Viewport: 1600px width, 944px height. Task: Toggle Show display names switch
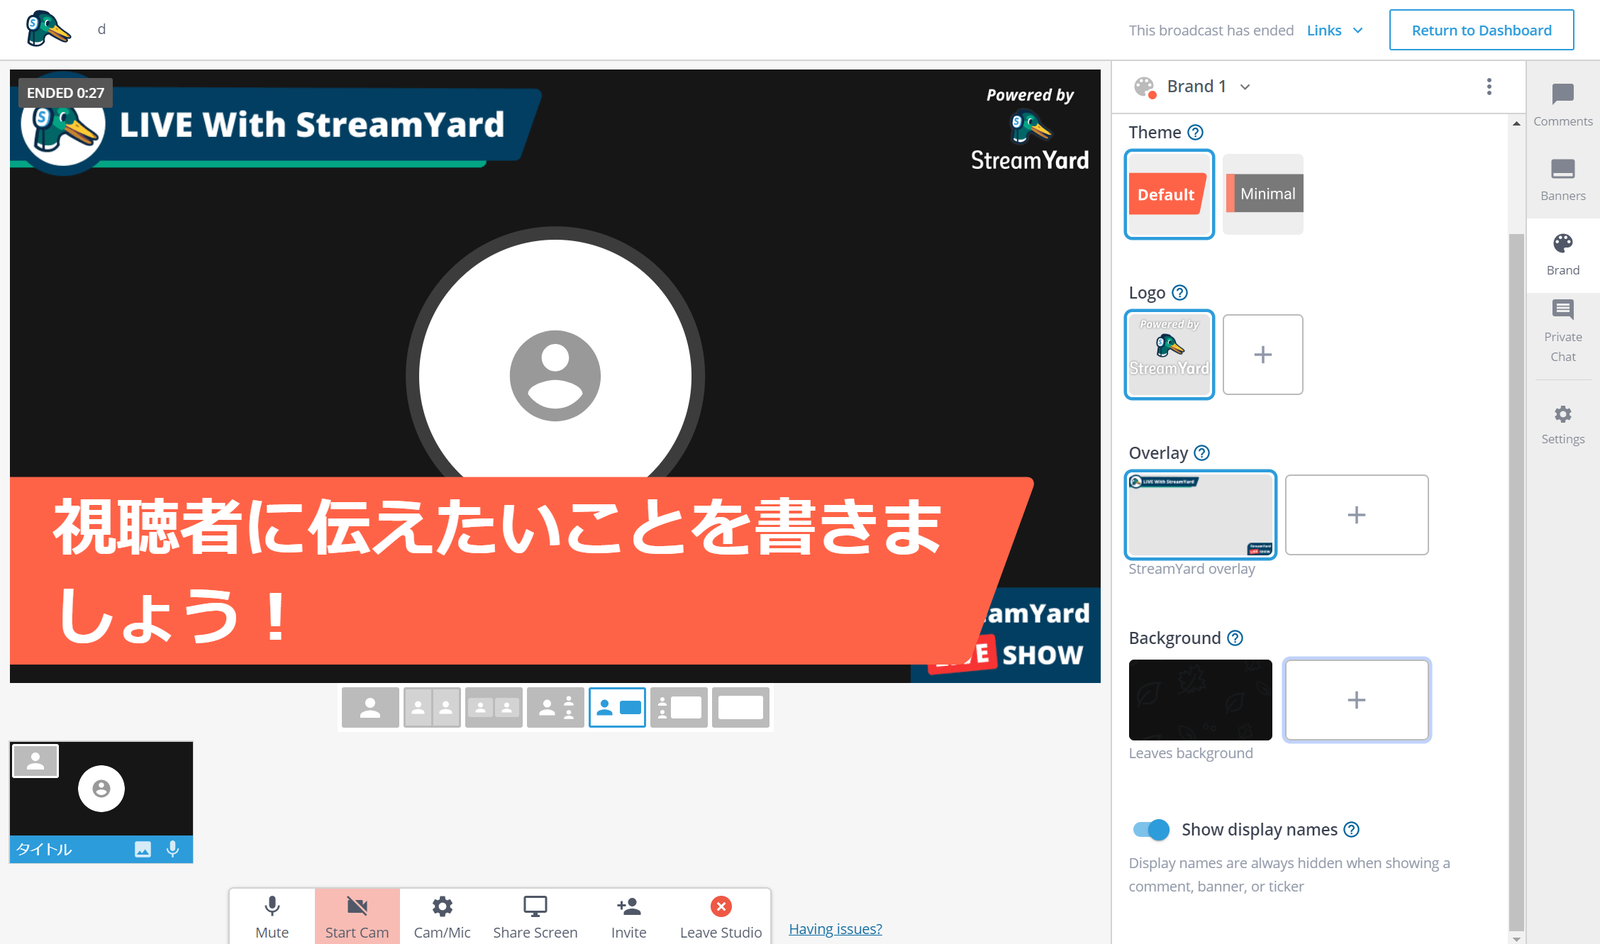click(1151, 830)
